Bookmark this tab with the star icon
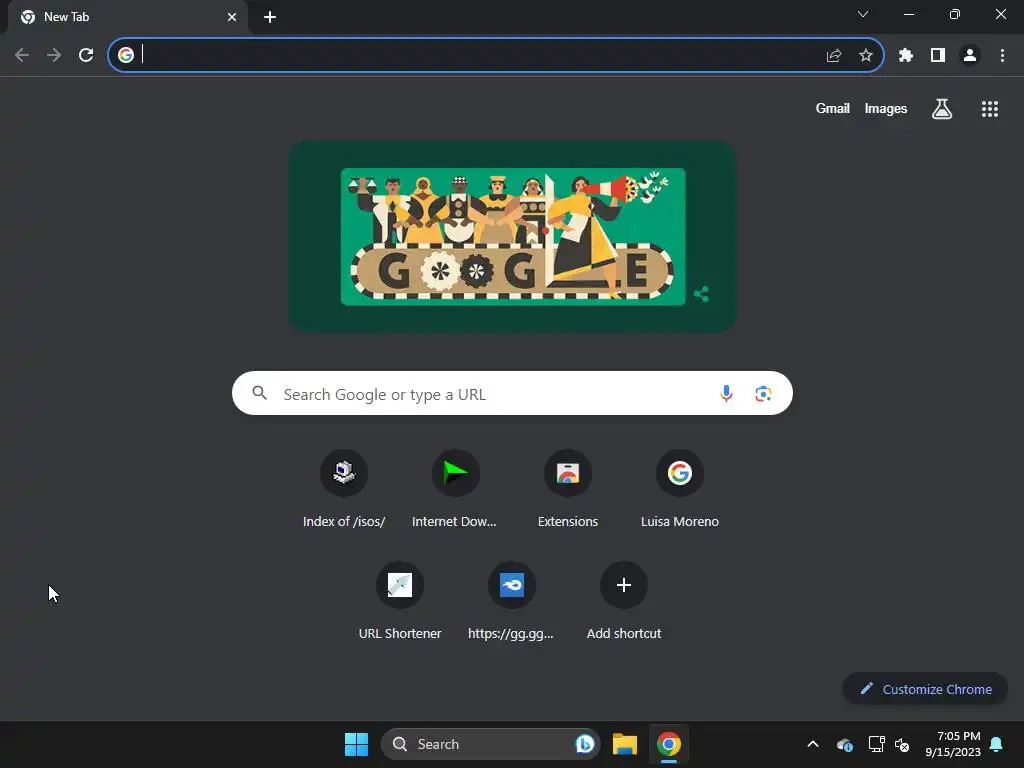The width and height of the screenshot is (1024, 768). (x=865, y=56)
